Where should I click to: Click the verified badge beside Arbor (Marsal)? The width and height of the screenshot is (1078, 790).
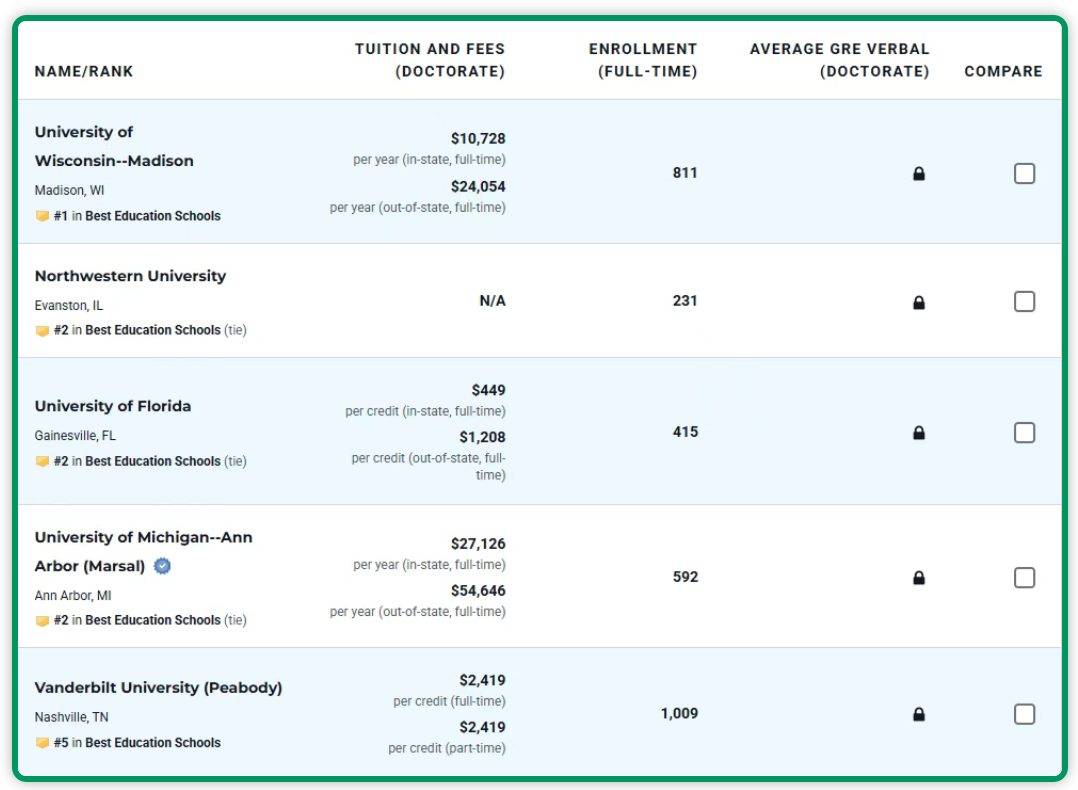(162, 566)
